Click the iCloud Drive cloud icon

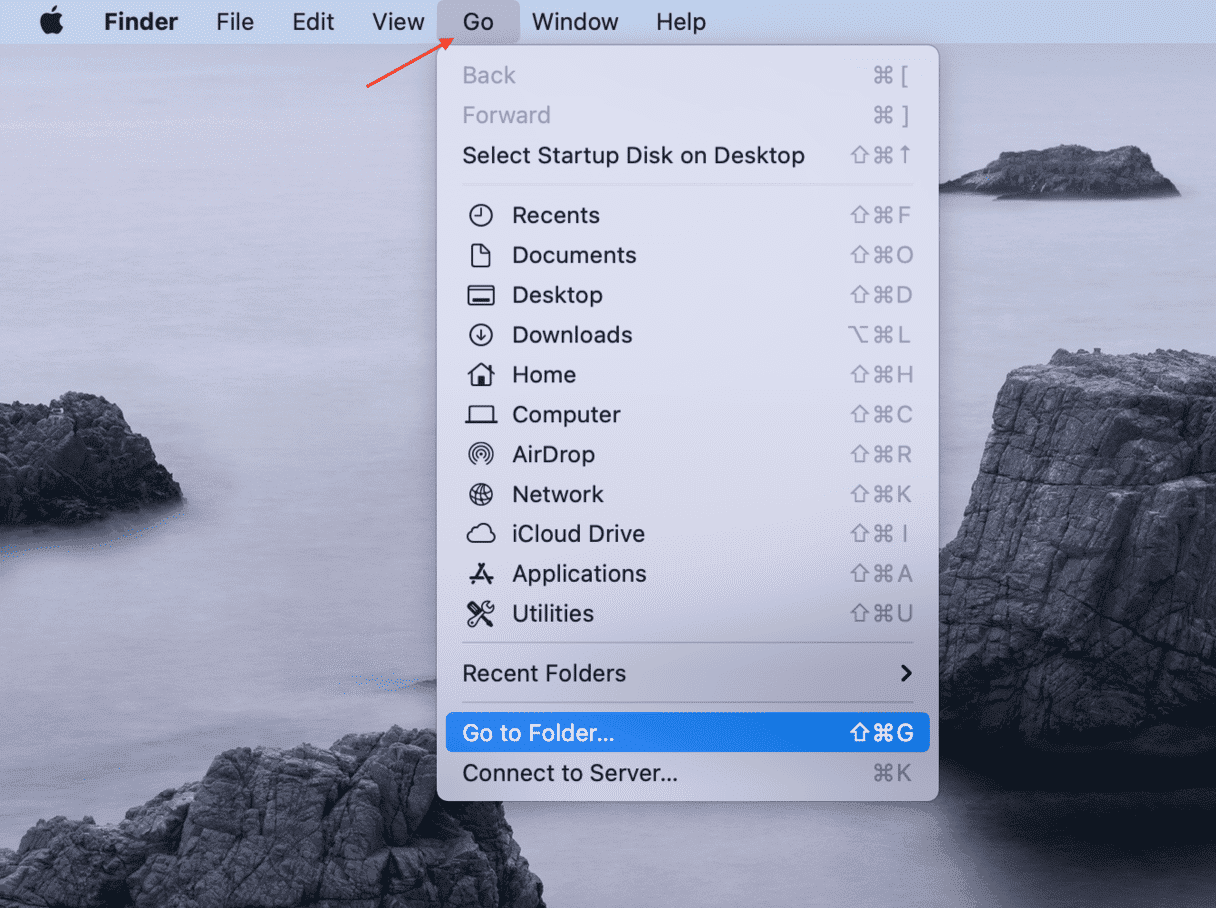481,534
